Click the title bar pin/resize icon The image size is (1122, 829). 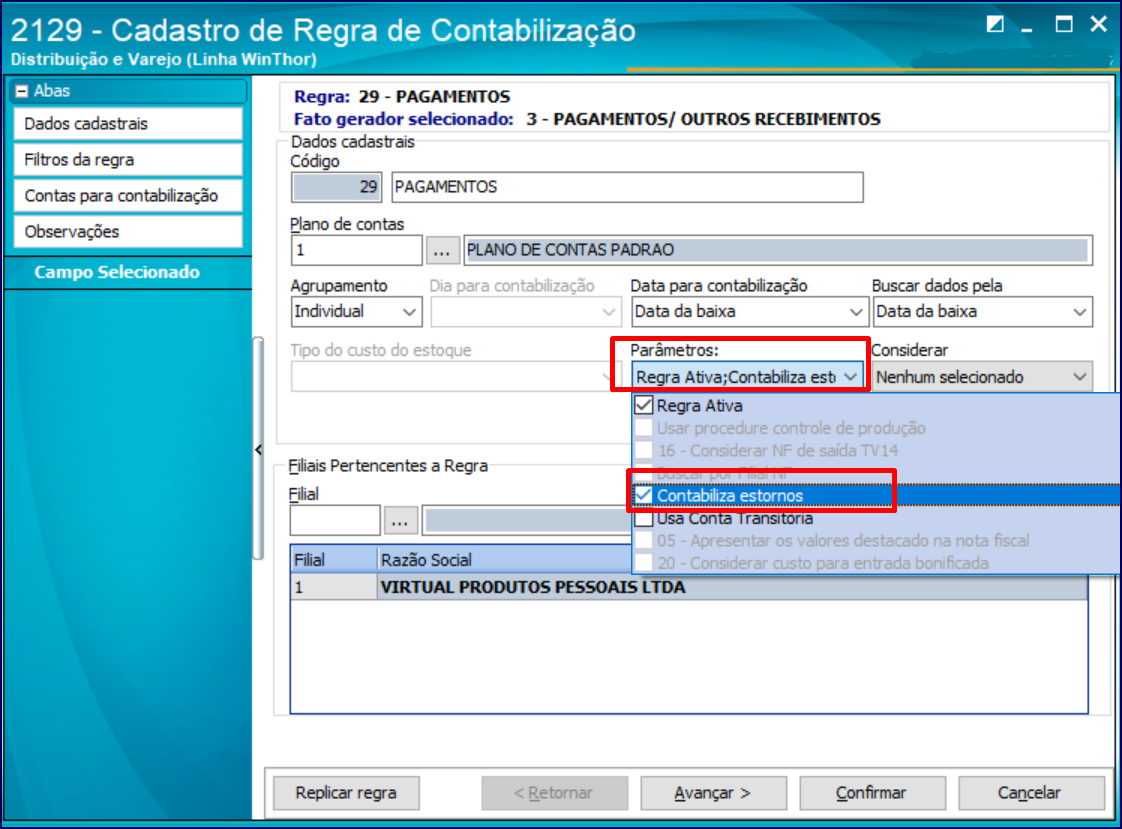[995, 24]
